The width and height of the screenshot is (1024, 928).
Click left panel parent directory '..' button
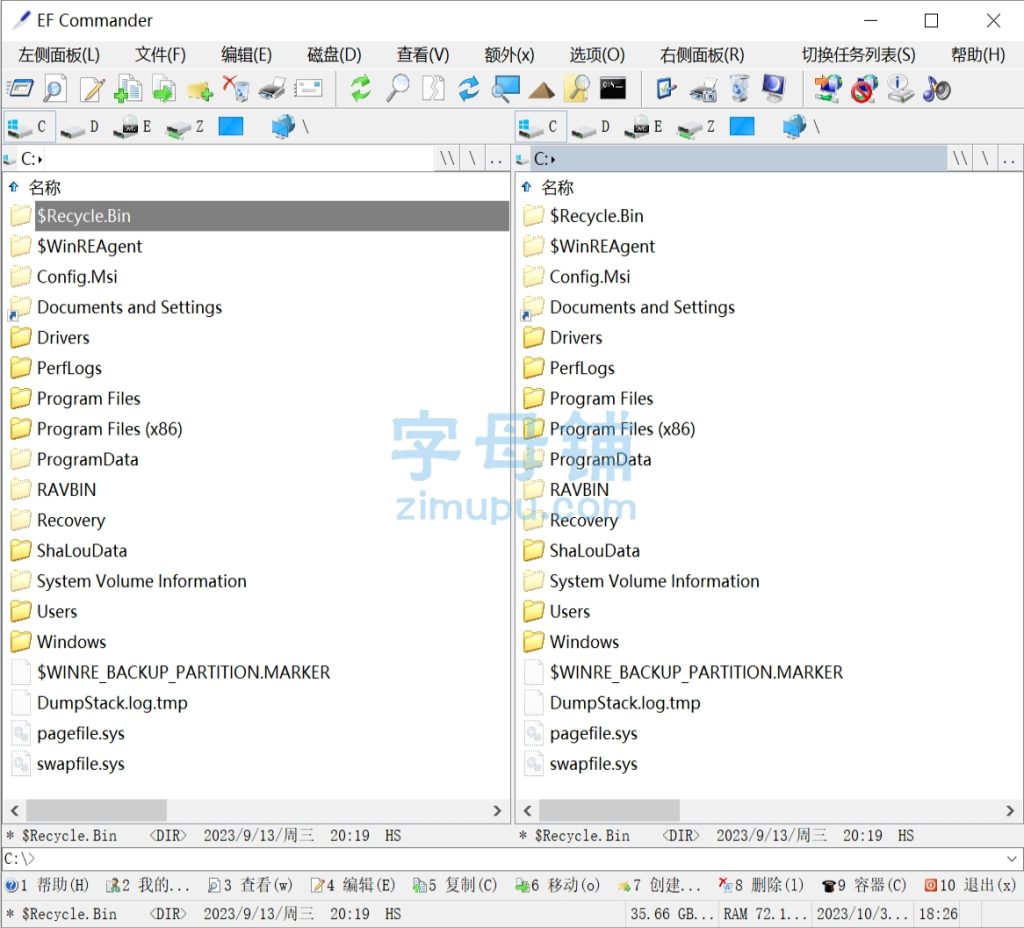496,159
